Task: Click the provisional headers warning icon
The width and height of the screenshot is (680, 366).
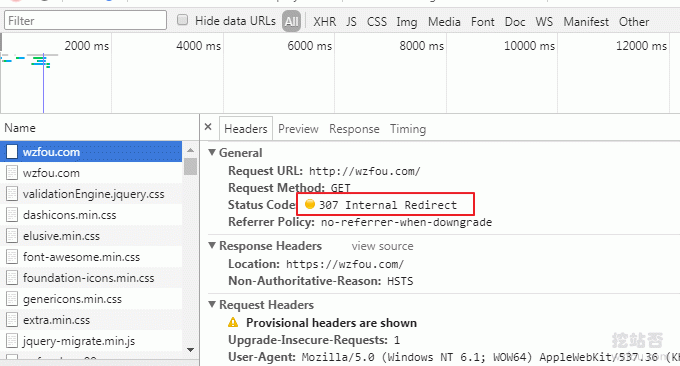Action: tap(233, 322)
